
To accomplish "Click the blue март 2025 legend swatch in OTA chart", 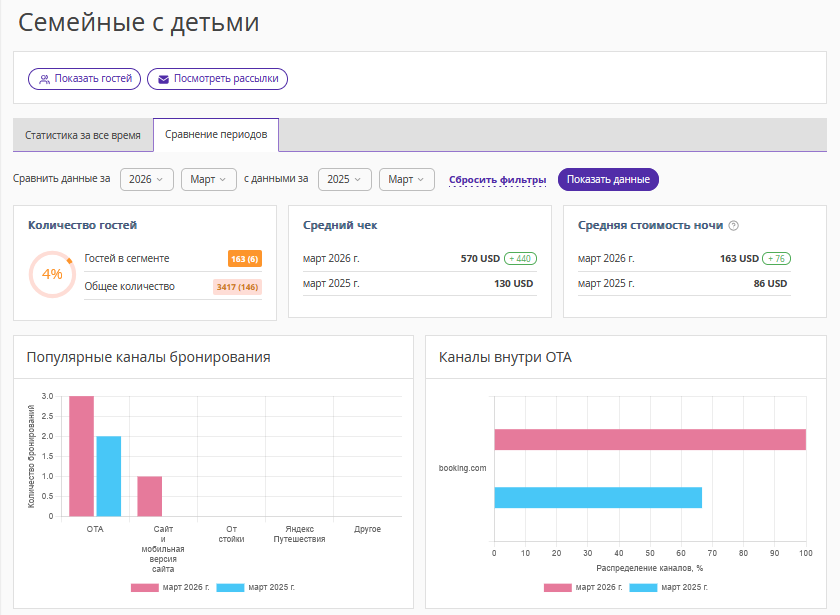I will point(643,587).
